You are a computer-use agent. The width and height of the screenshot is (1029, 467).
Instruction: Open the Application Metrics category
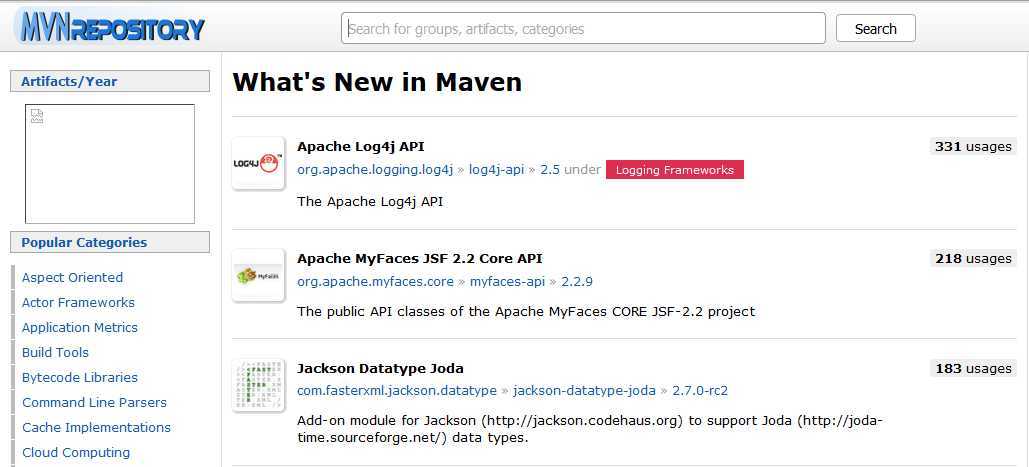point(79,327)
